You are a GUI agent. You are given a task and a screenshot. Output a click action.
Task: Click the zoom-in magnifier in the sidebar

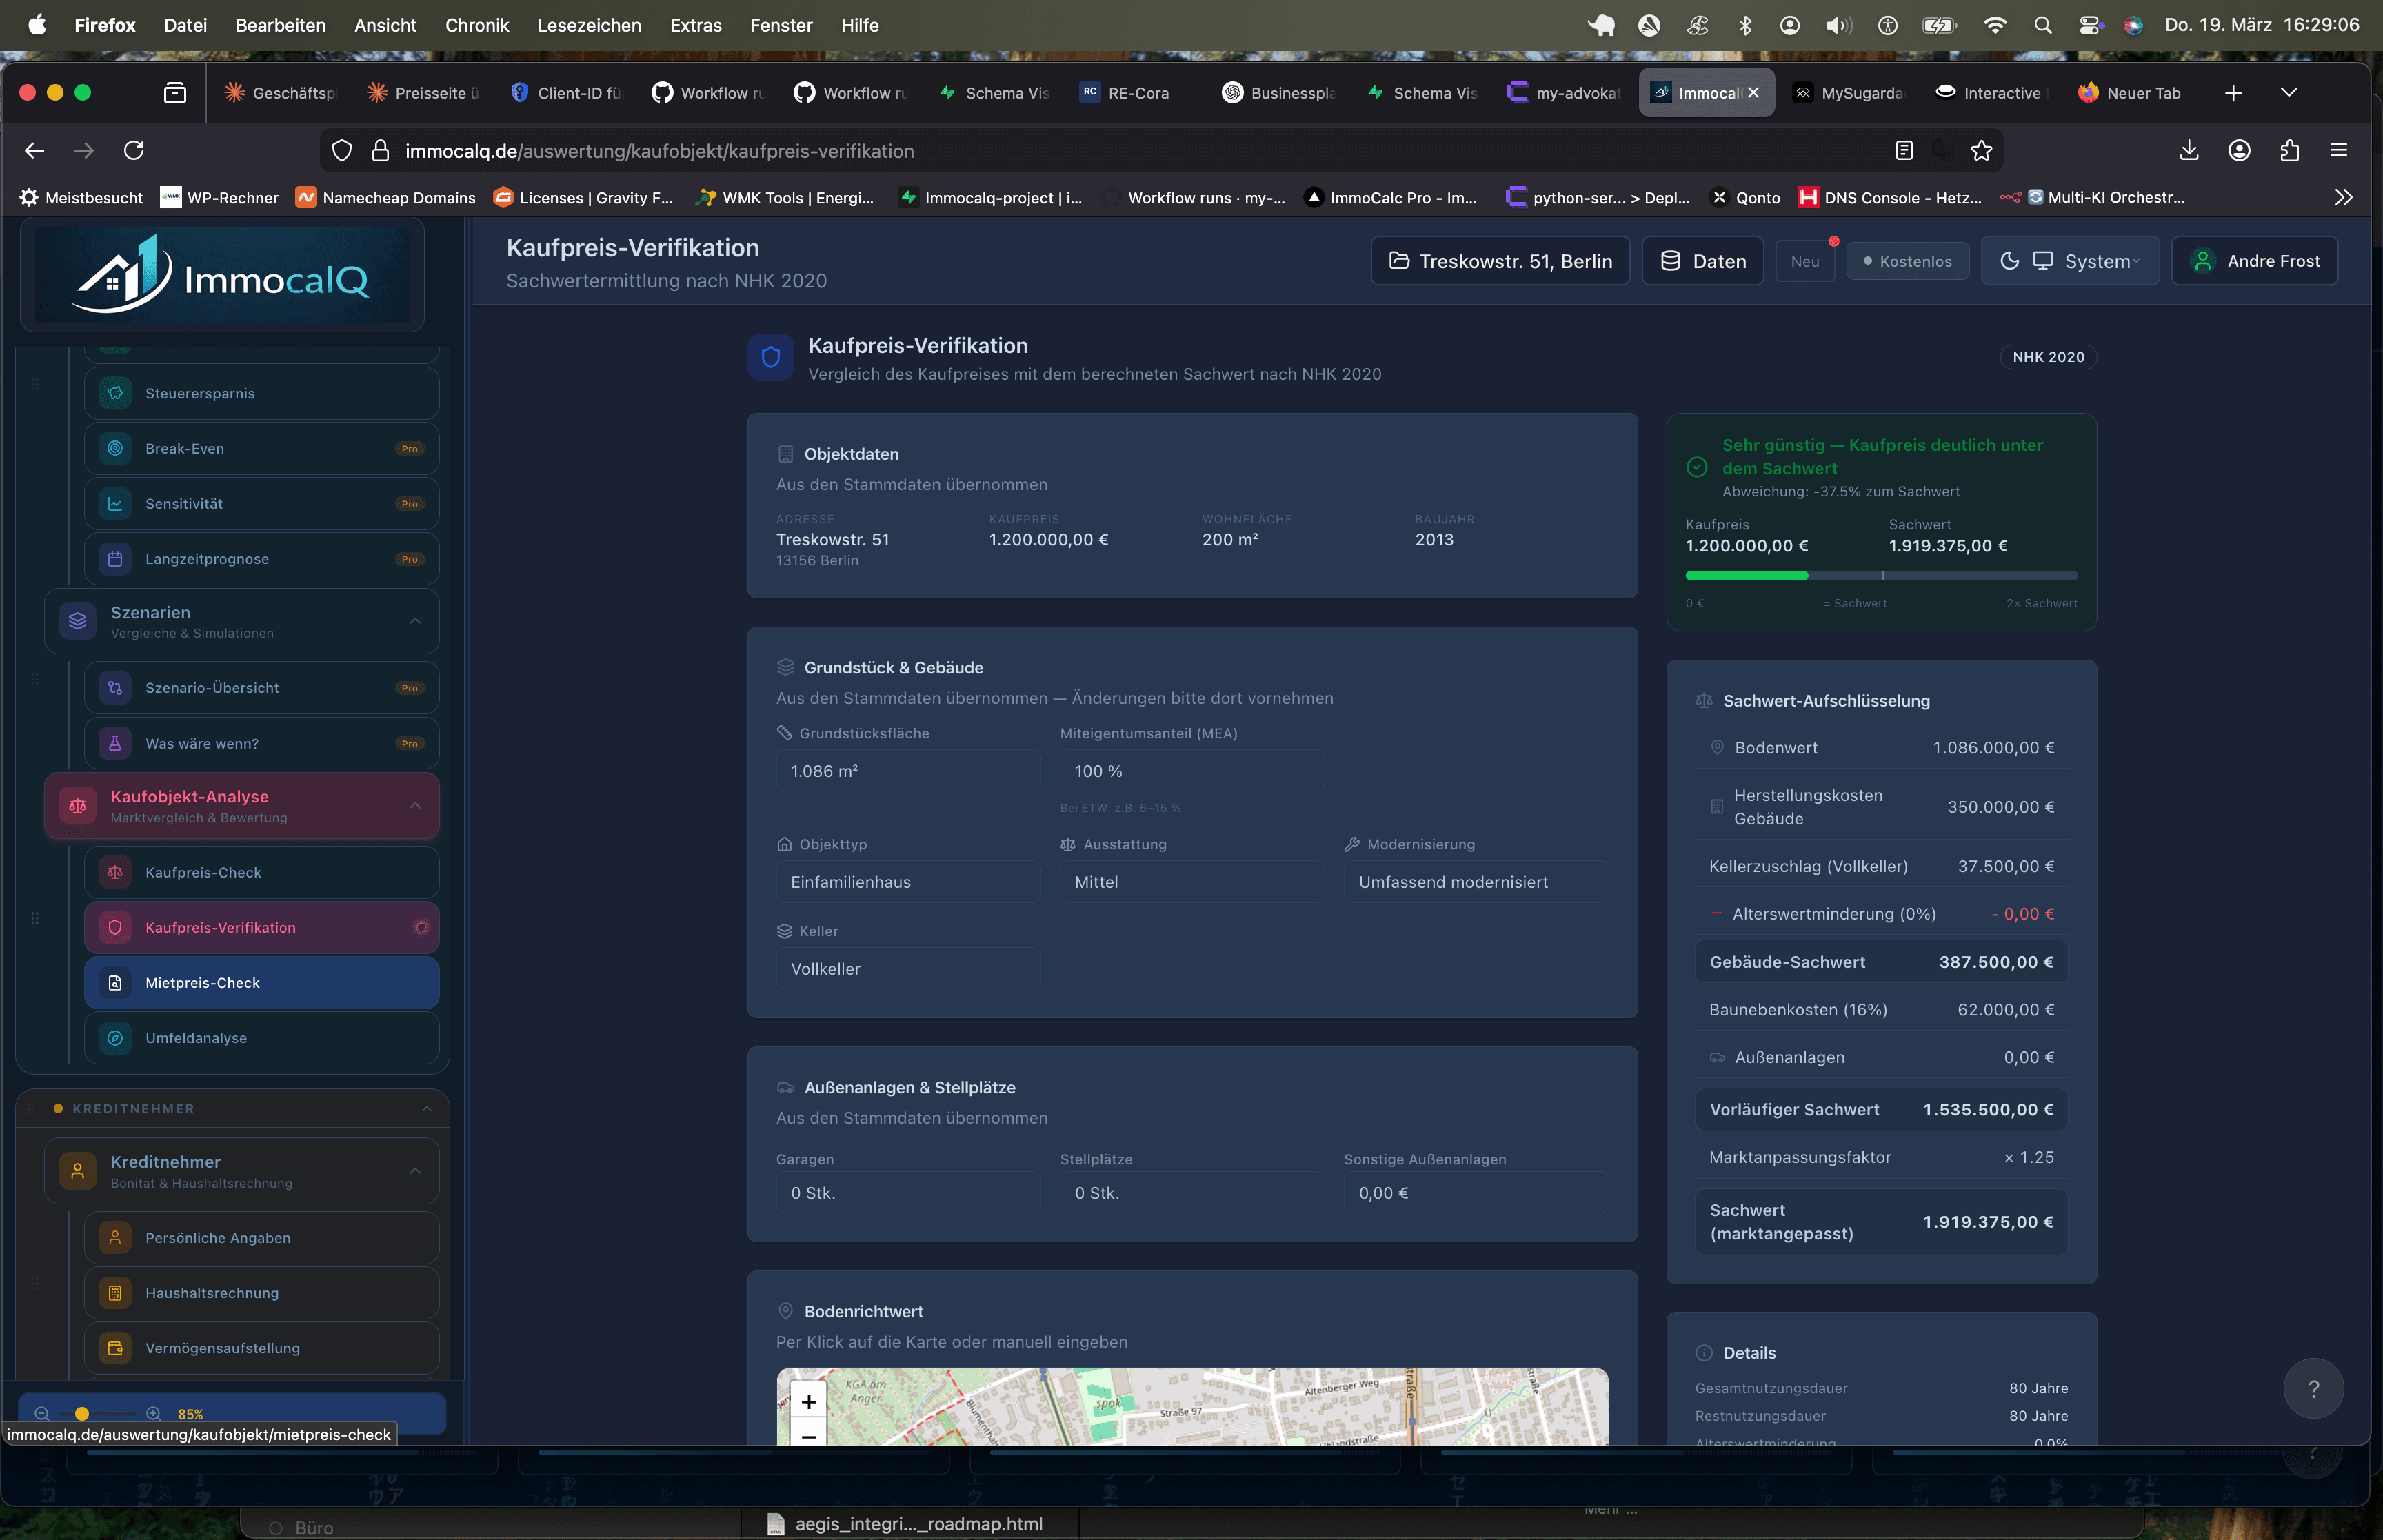[153, 1414]
